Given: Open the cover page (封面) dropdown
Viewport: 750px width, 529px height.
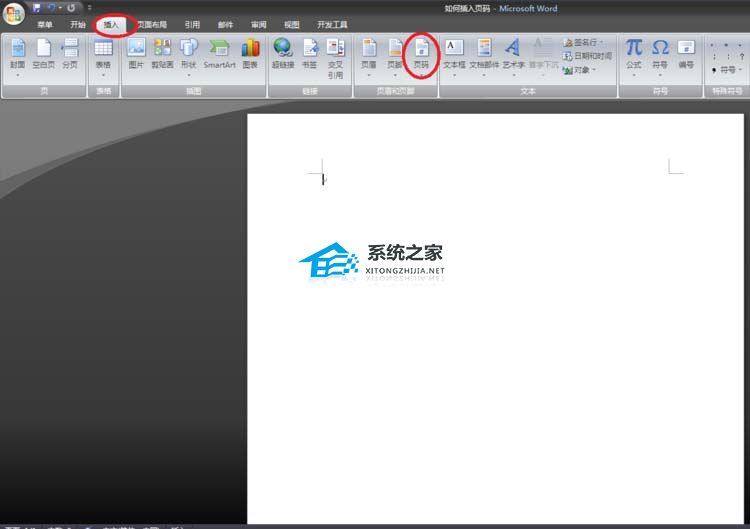Looking at the screenshot, I should point(17,55).
